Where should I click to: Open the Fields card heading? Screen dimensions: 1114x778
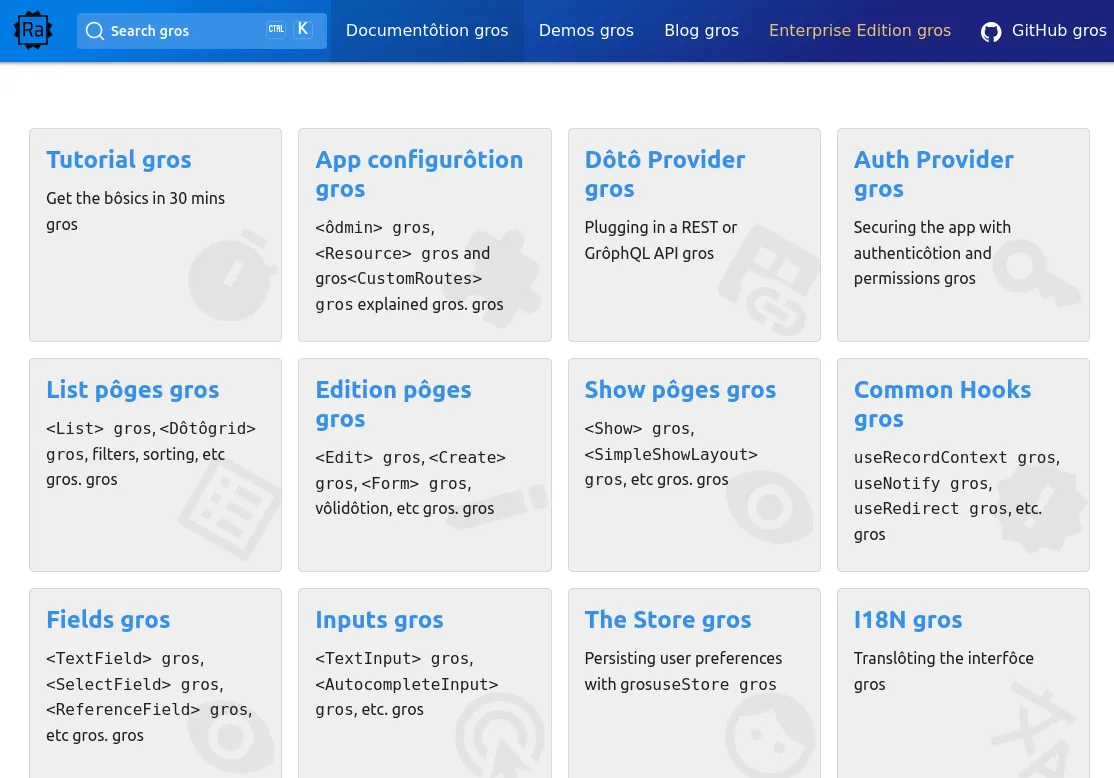pyautogui.click(x=108, y=620)
